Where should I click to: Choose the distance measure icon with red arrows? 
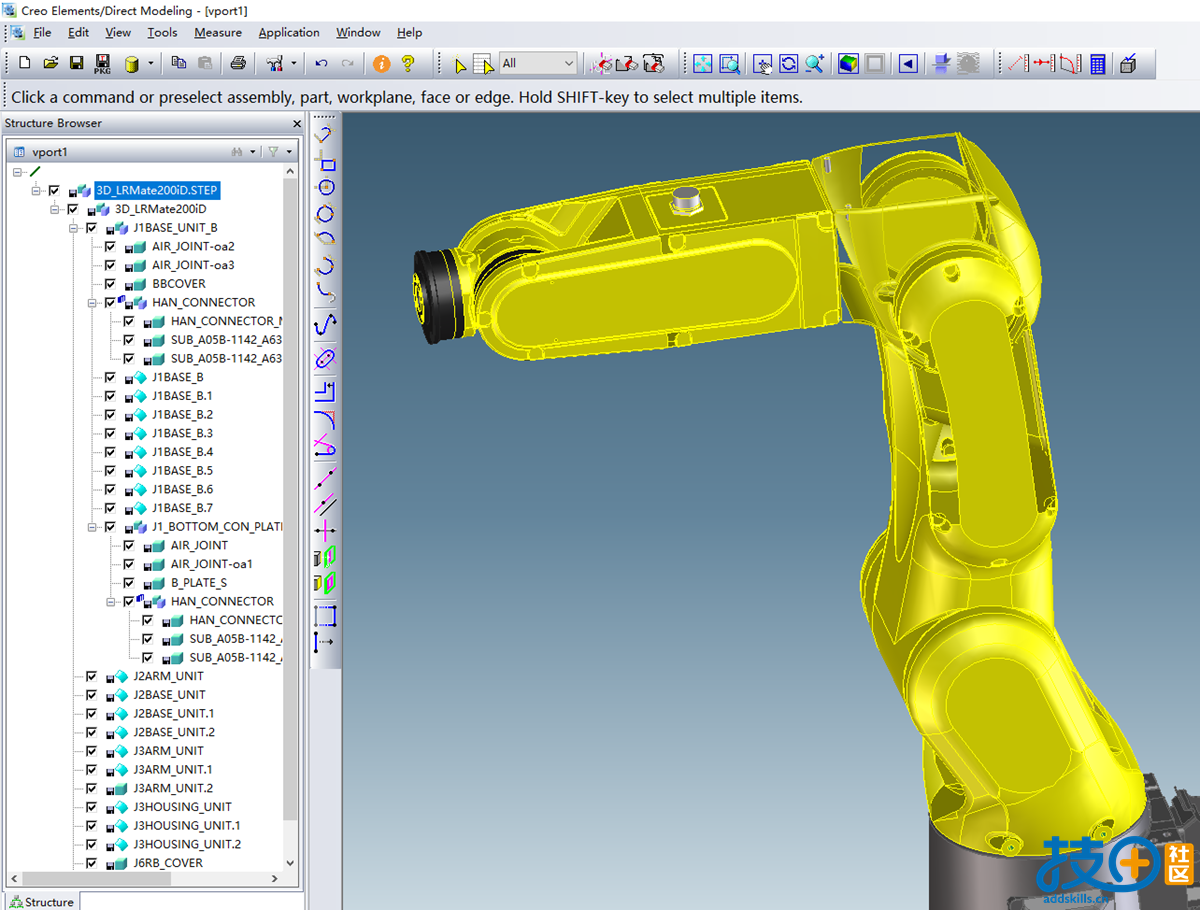[1044, 63]
